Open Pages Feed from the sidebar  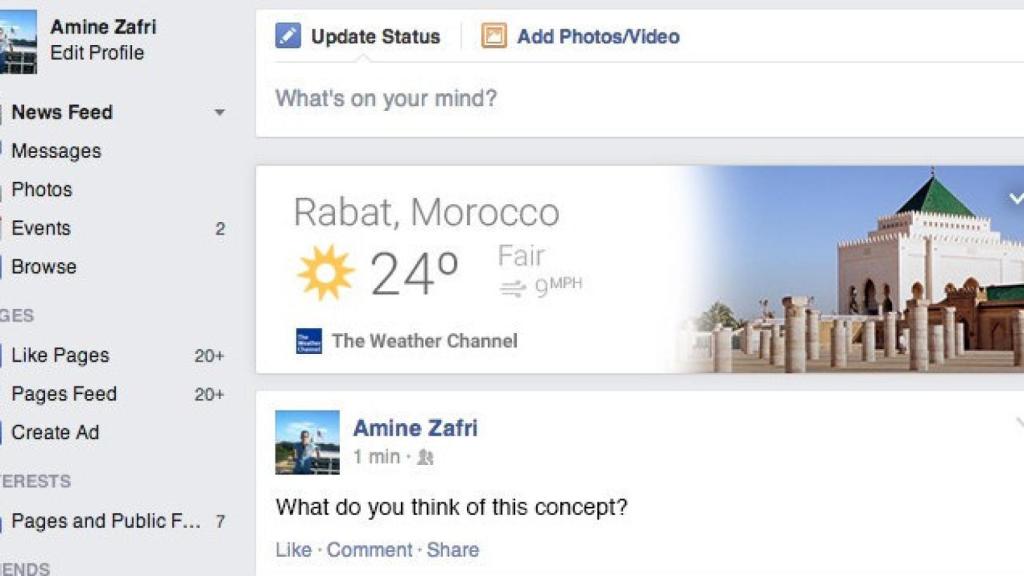pos(62,394)
